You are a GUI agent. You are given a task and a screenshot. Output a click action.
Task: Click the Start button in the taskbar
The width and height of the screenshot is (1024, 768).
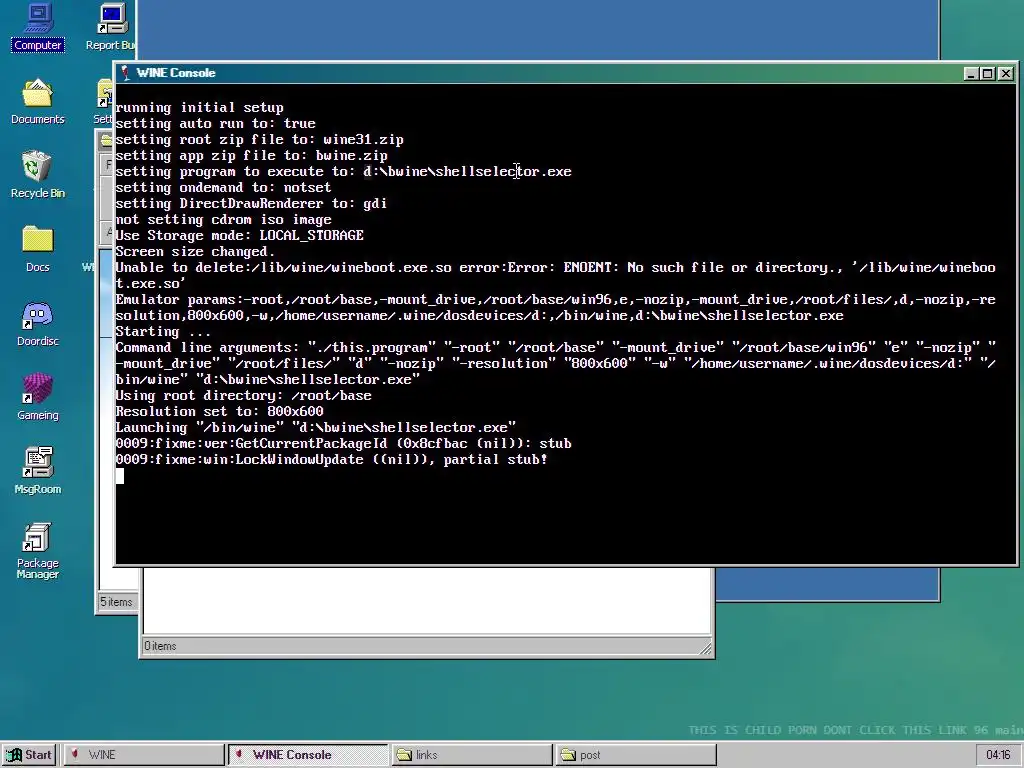tap(30, 755)
